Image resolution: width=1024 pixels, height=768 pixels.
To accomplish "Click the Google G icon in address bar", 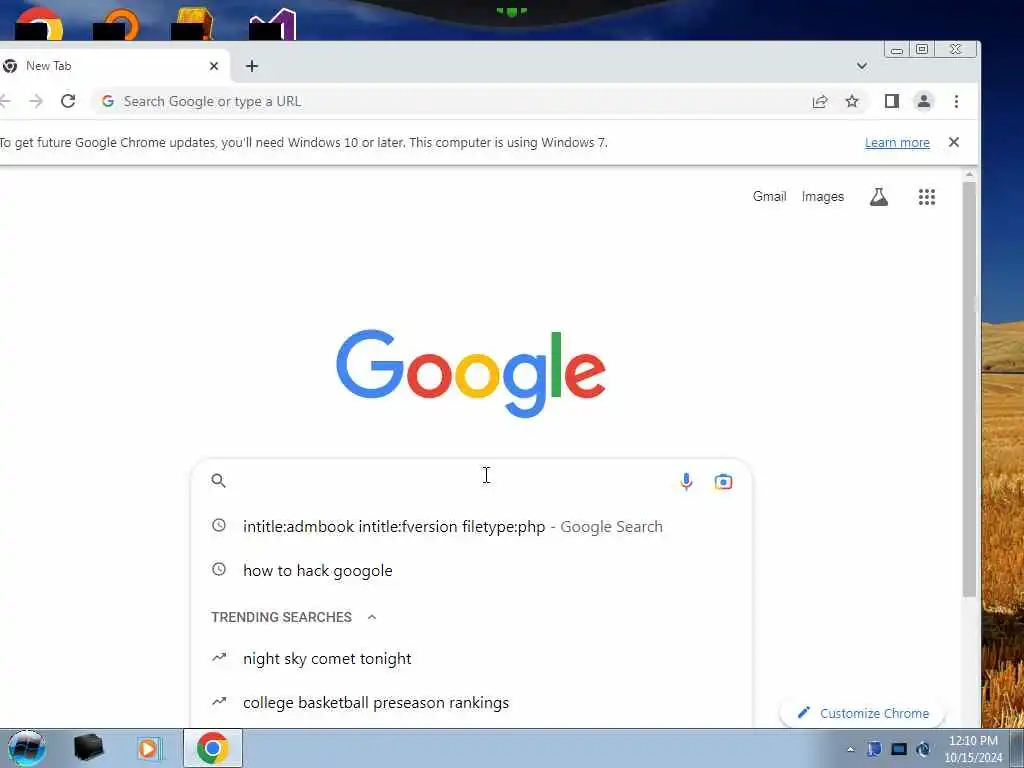I will click(x=108, y=101).
